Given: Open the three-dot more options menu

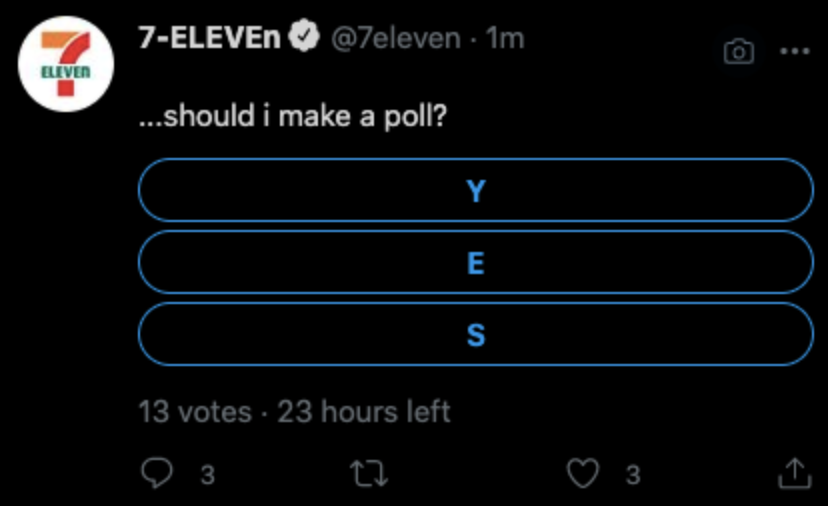Looking at the screenshot, I should (794, 52).
